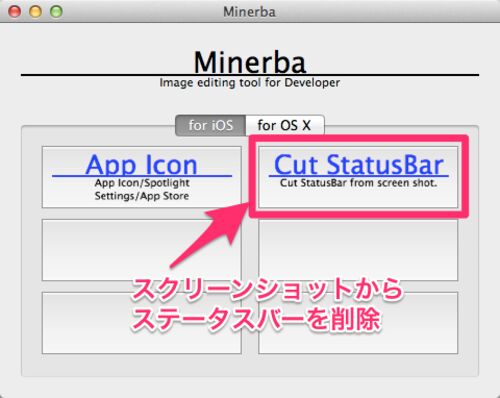Click the red close window button
The height and width of the screenshot is (398, 500).
[14, 12]
